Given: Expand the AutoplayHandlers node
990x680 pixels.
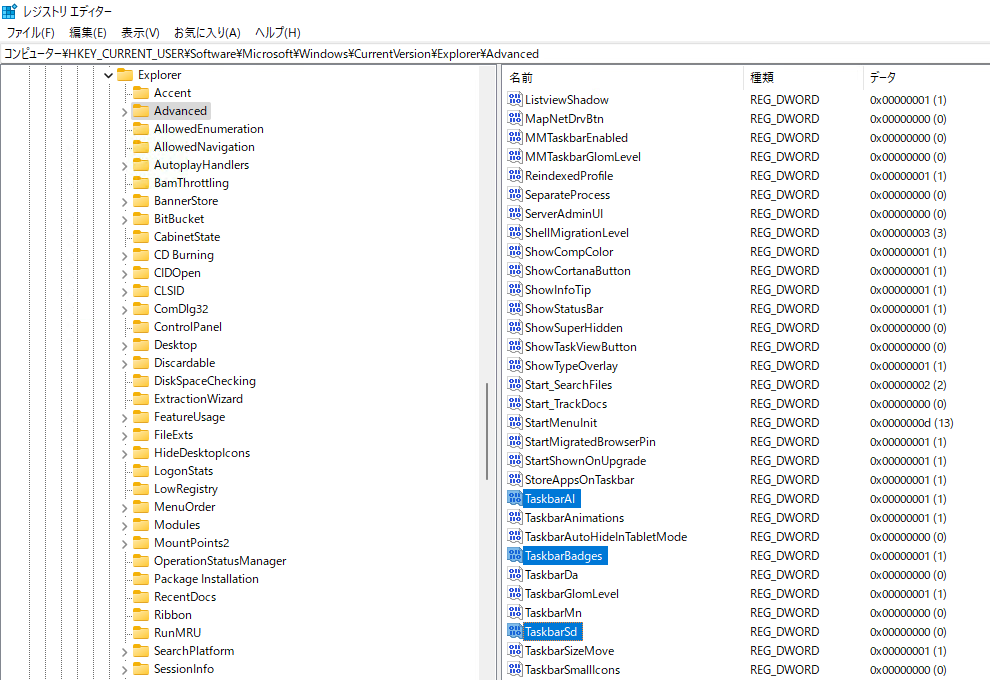Looking at the screenshot, I should 124,166.
